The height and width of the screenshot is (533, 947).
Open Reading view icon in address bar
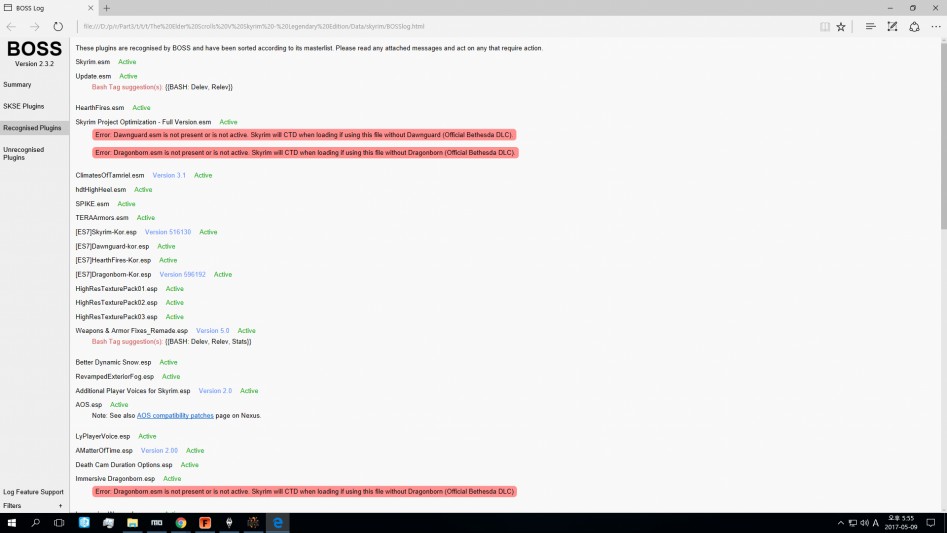pyautogui.click(x=824, y=27)
